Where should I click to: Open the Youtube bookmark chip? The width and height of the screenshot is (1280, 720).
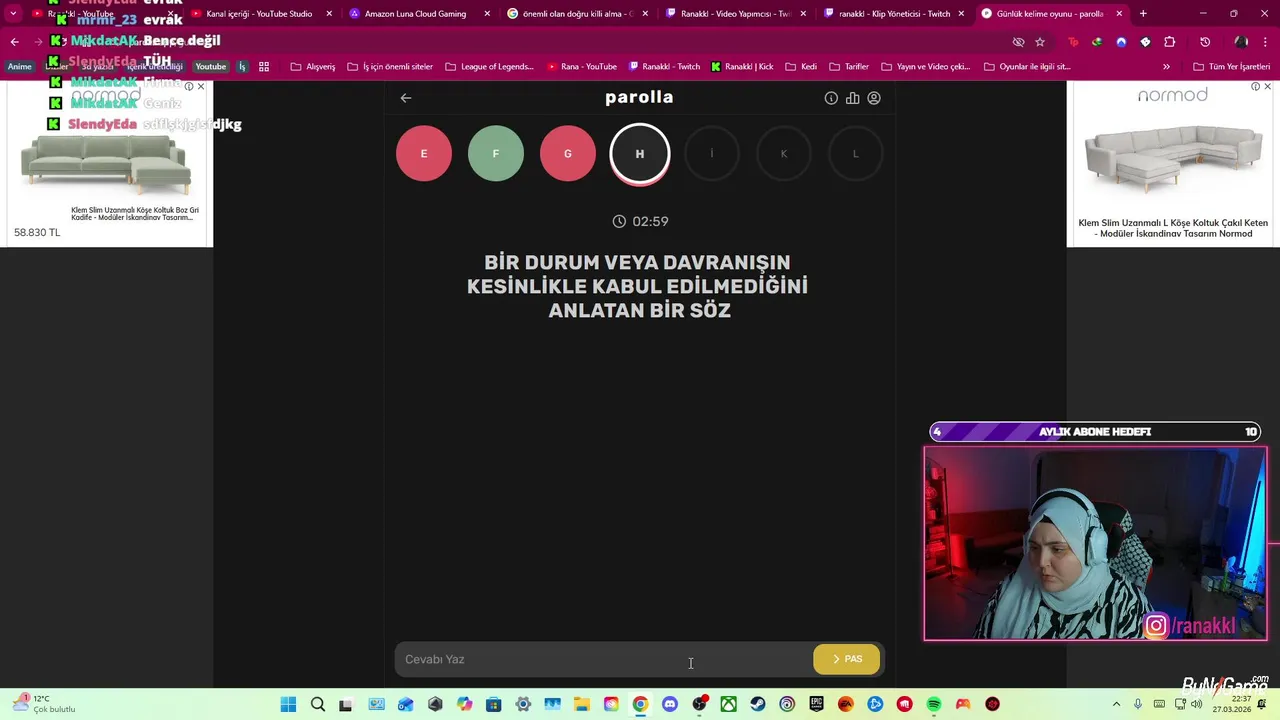coord(210,67)
